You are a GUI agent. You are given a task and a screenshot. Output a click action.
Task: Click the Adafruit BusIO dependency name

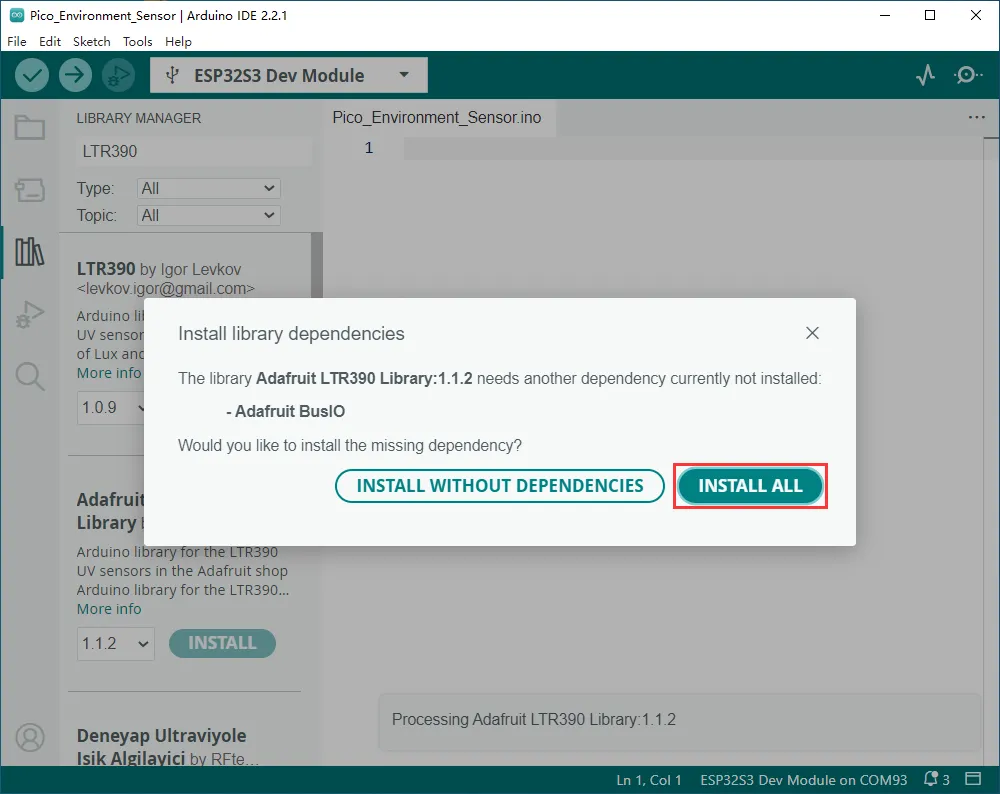(290, 411)
